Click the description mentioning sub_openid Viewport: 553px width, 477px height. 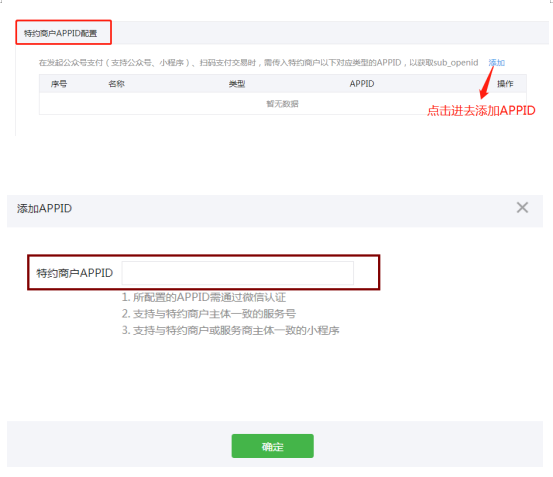pyautogui.click(x=258, y=63)
